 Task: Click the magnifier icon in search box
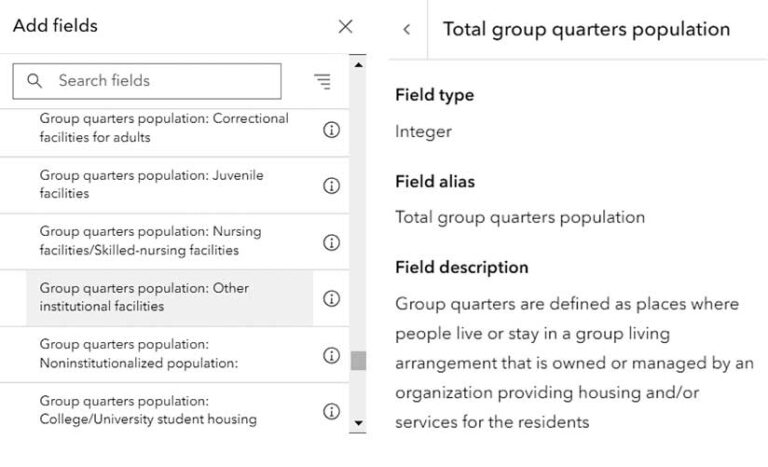35,81
